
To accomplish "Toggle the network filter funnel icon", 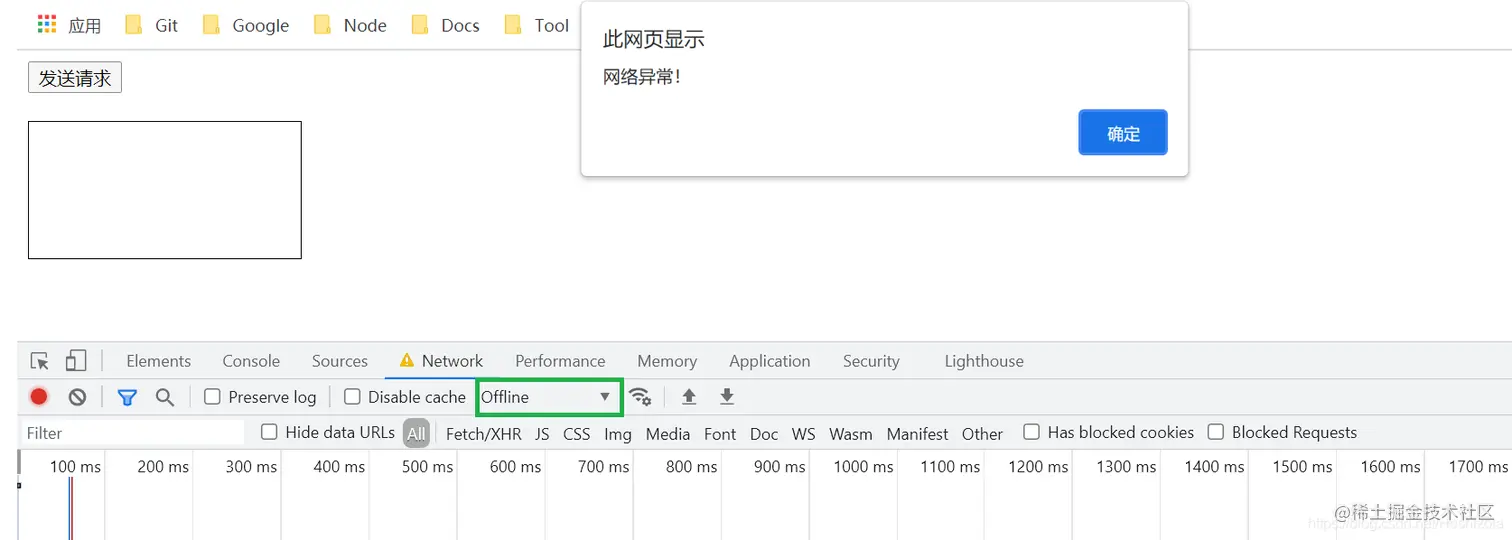I will tap(127, 397).
